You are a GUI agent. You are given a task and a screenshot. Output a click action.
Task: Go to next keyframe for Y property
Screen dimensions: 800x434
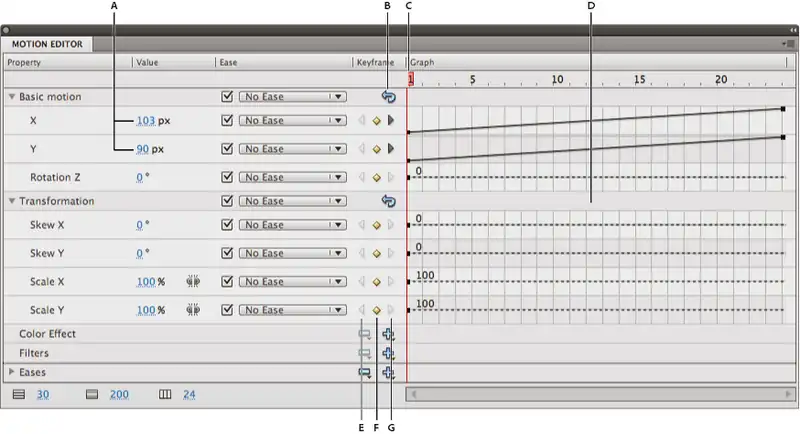(391, 149)
